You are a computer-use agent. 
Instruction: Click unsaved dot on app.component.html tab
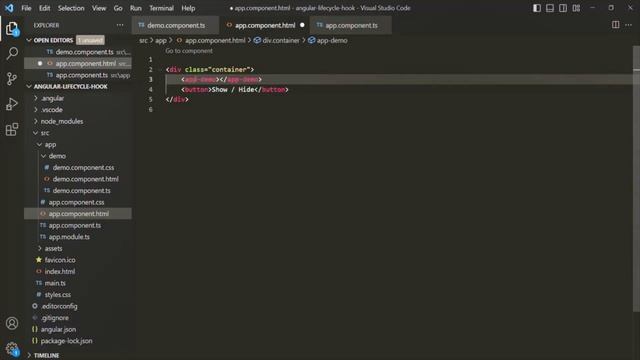coord(302,25)
